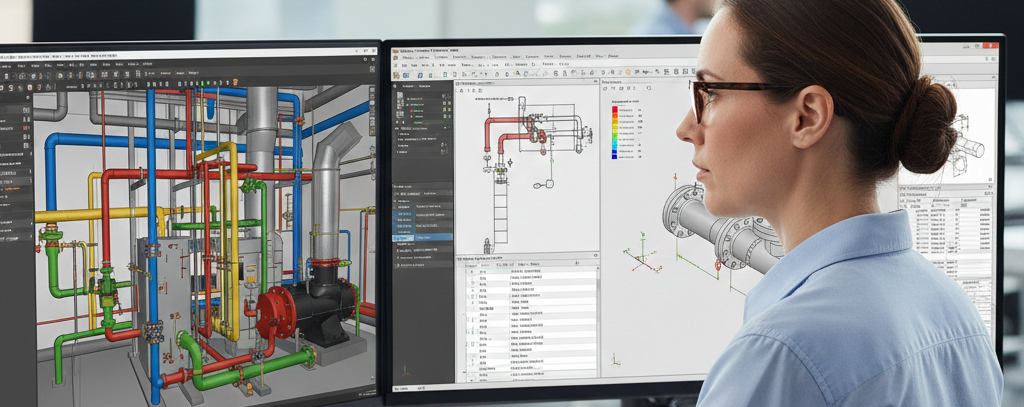Viewport: 1024px width, 407px height.
Task: Open dropdown at right of legend panel toolbar
Action: [648, 88]
